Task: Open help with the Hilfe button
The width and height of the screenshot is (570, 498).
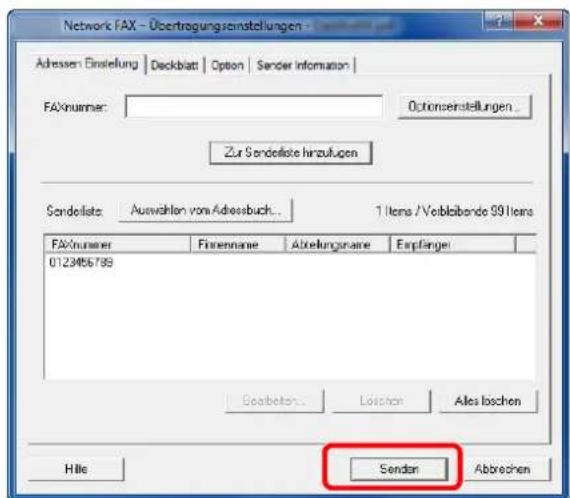Action: 76,469
